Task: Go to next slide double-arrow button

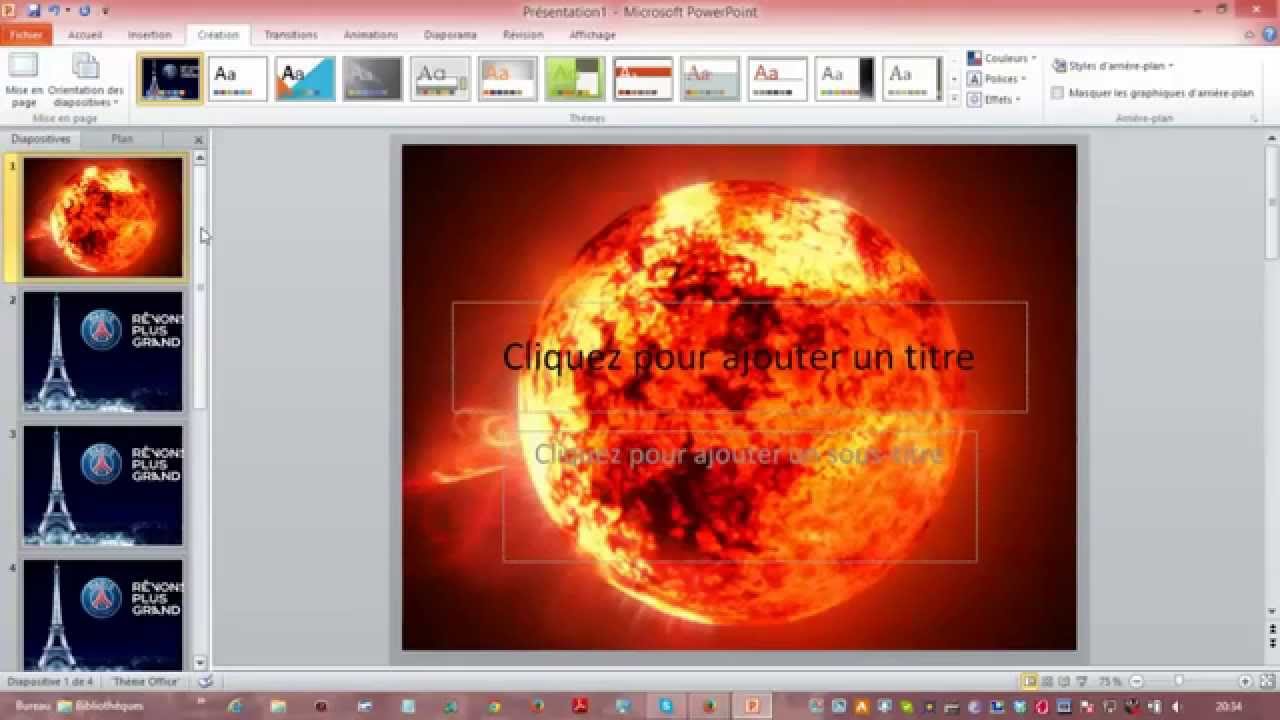Action: click(x=1272, y=644)
